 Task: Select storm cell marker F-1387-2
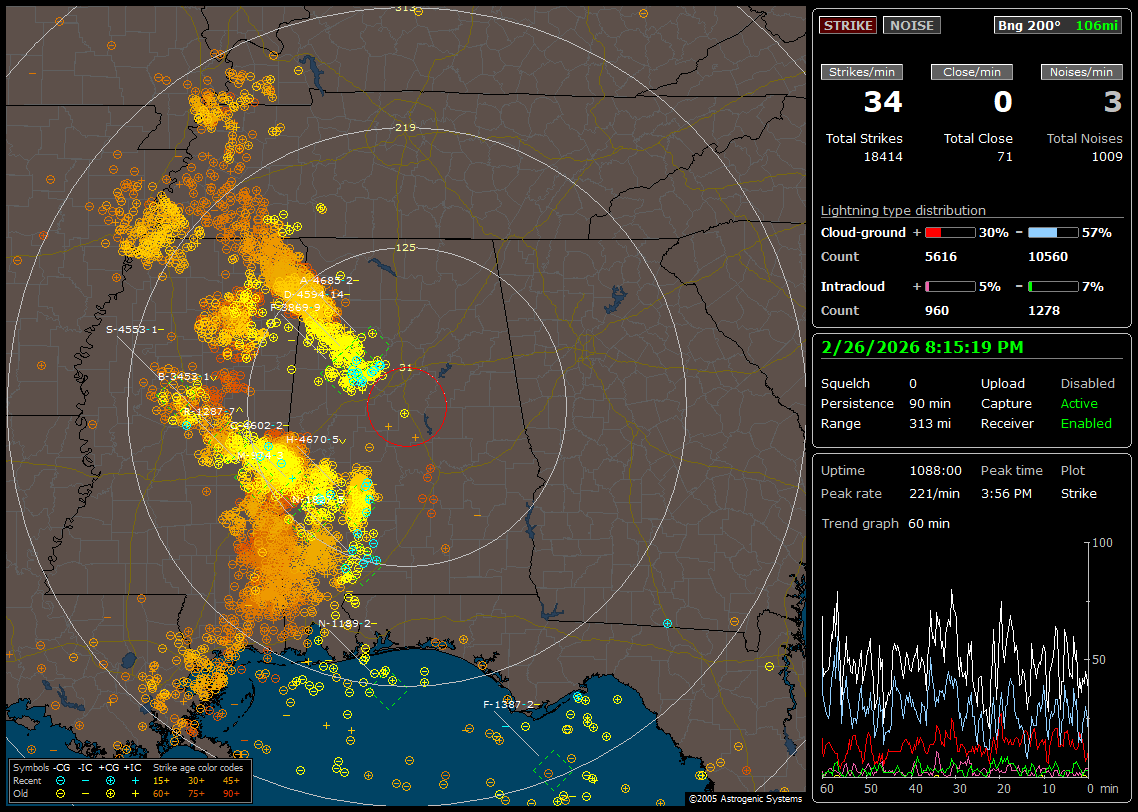click(509, 705)
